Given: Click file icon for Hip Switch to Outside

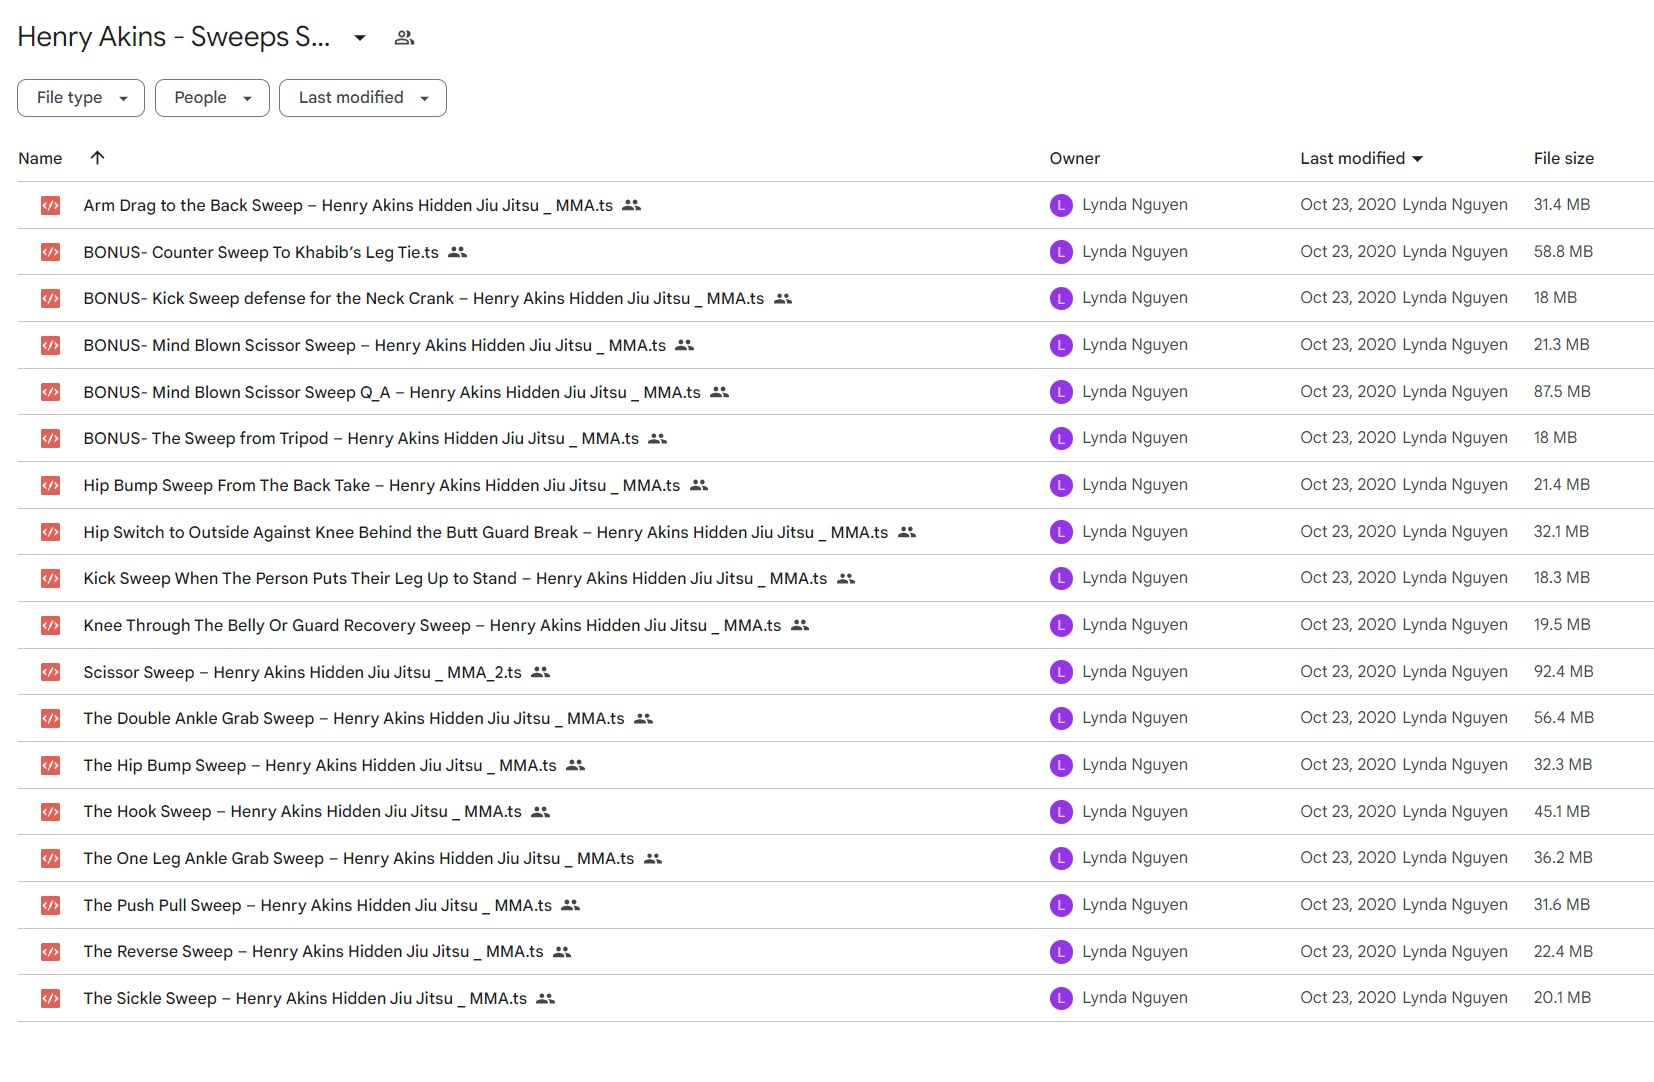Looking at the screenshot, I should (x=50, y=532).
